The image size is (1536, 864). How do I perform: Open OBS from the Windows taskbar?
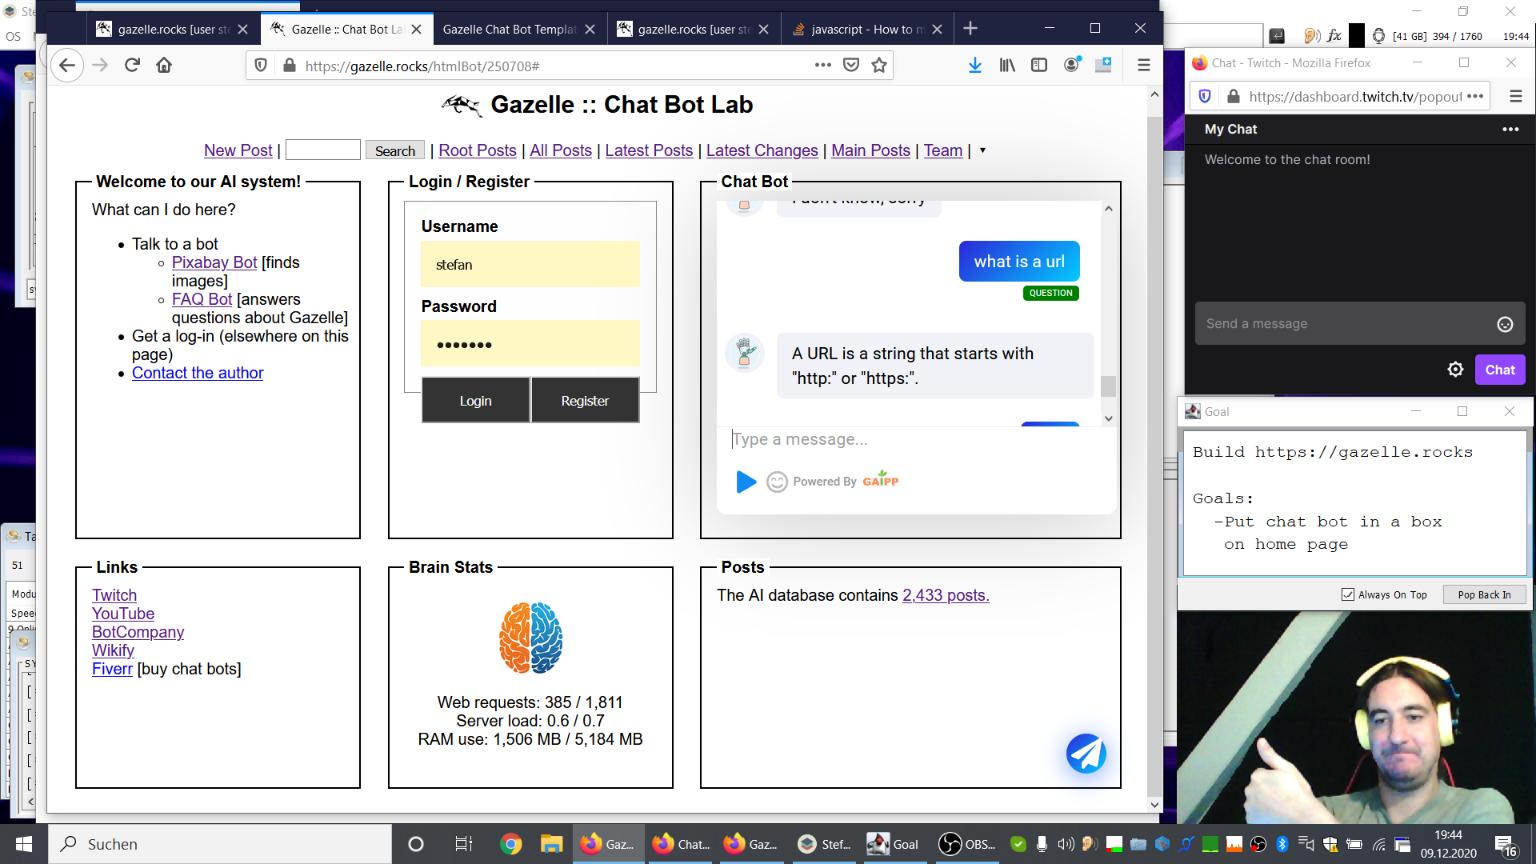967,844
